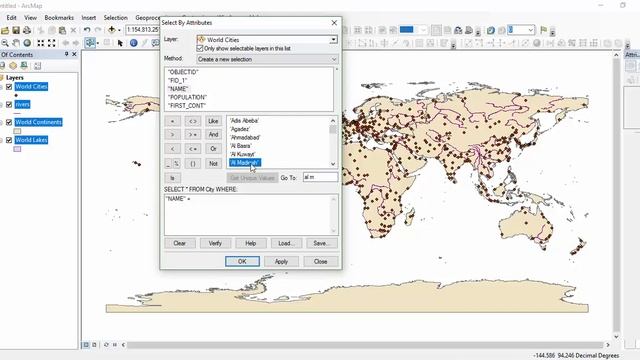
Task: Click the World Continents beige symbol swatch
Action: (x=17, y=131)
